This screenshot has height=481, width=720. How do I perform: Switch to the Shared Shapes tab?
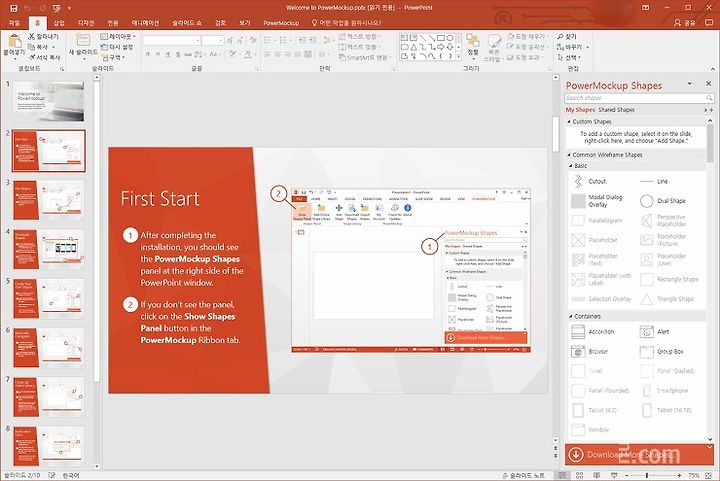(616, 110)
